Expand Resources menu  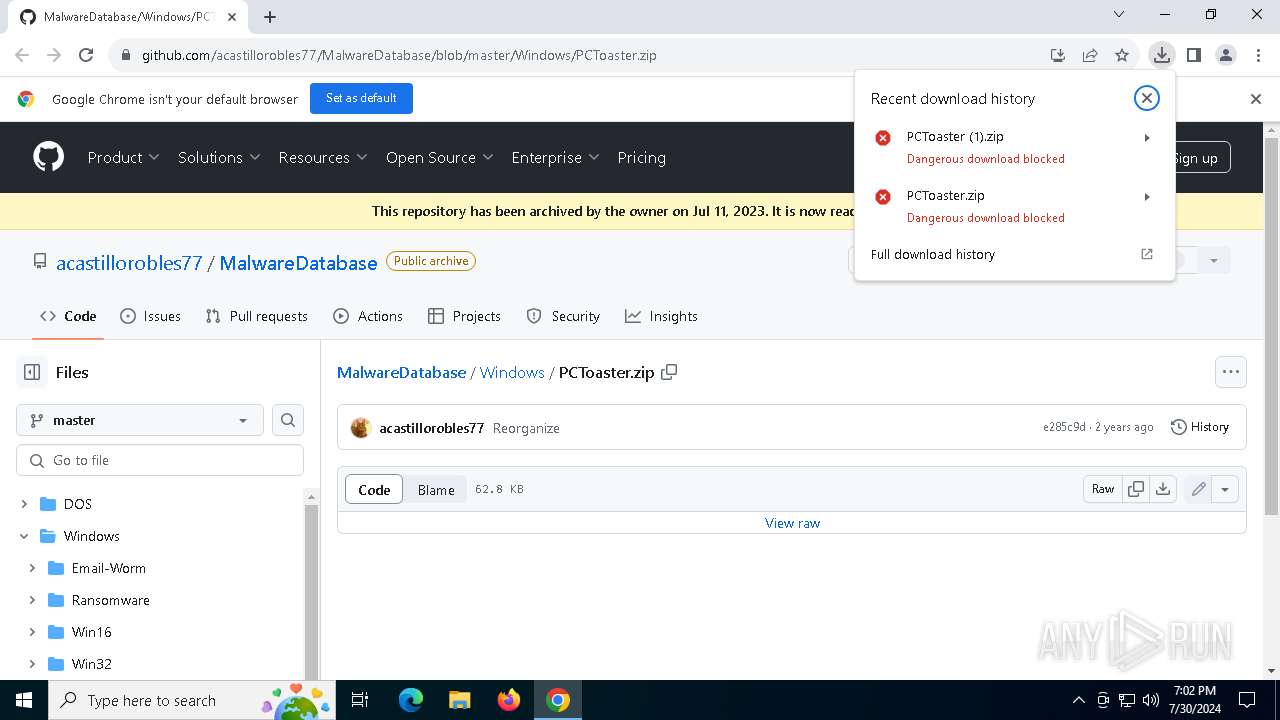click(323, 157)
